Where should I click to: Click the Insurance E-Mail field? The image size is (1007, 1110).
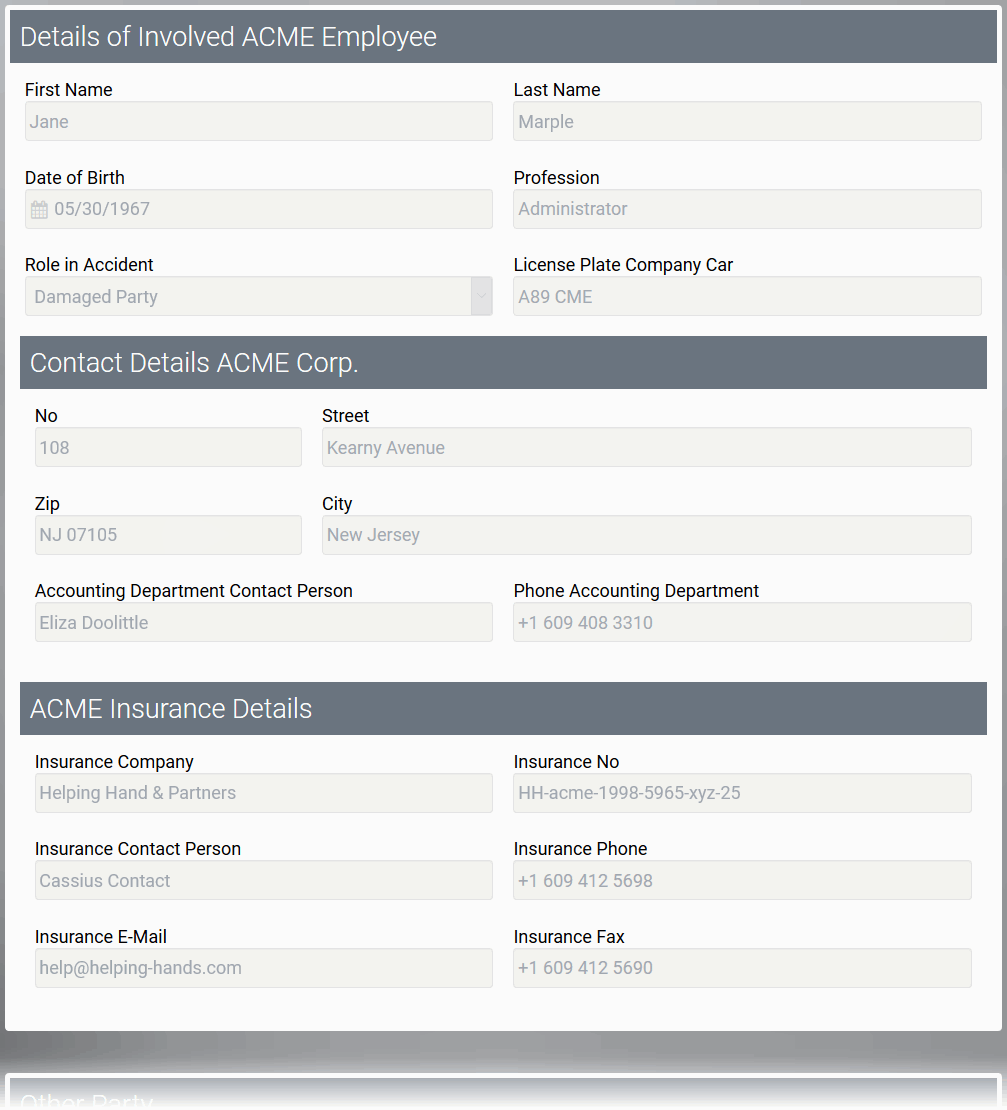tap(263, 968)
